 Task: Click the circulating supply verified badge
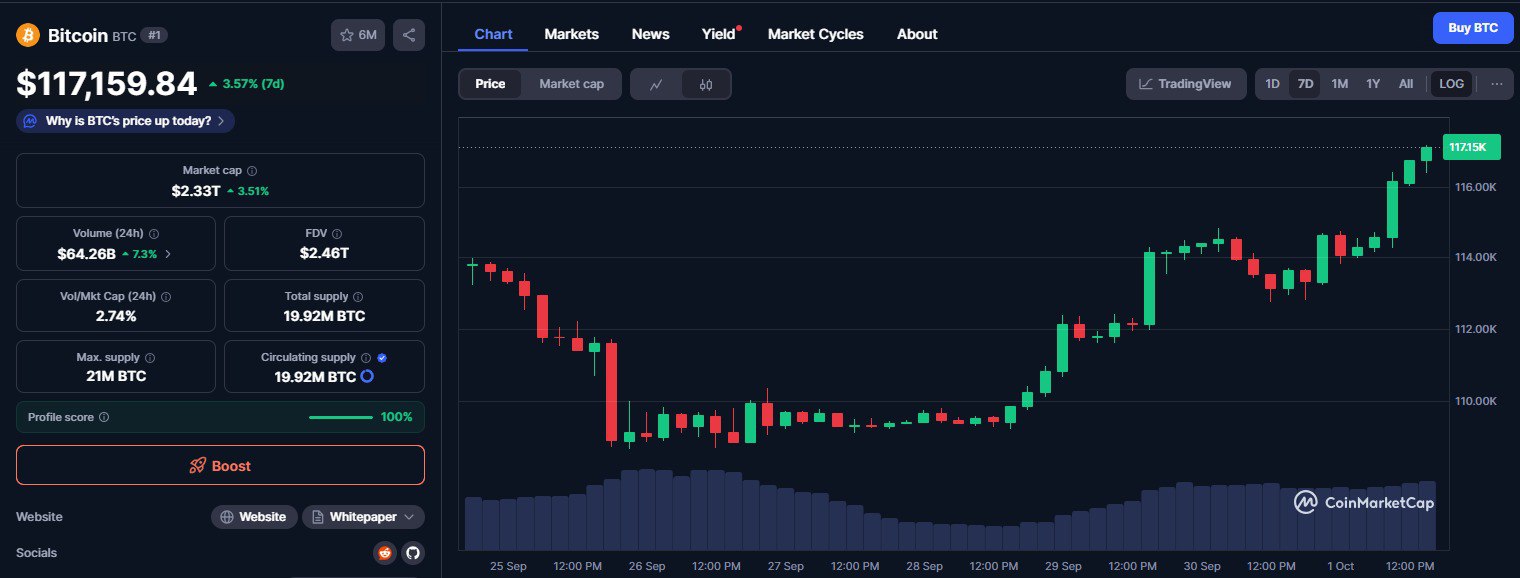[x=382, y=357]
